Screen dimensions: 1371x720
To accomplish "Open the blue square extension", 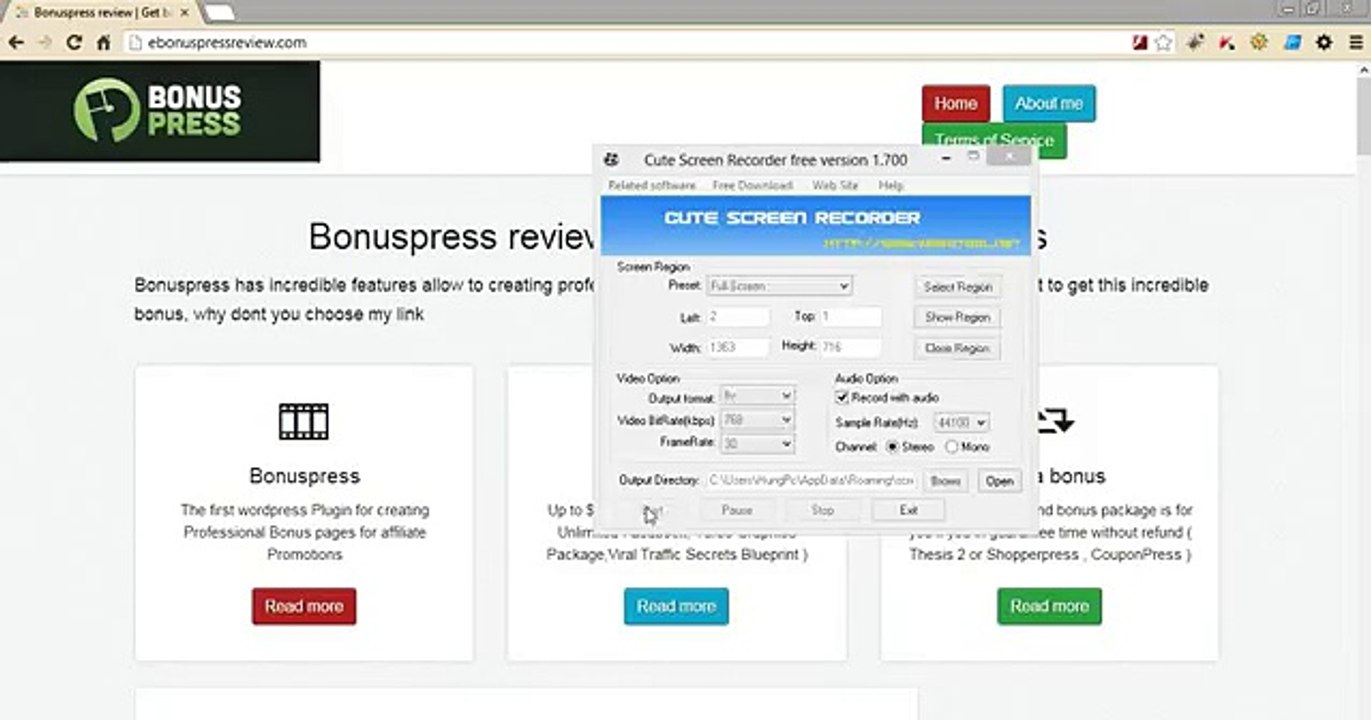I will 1292,43.
